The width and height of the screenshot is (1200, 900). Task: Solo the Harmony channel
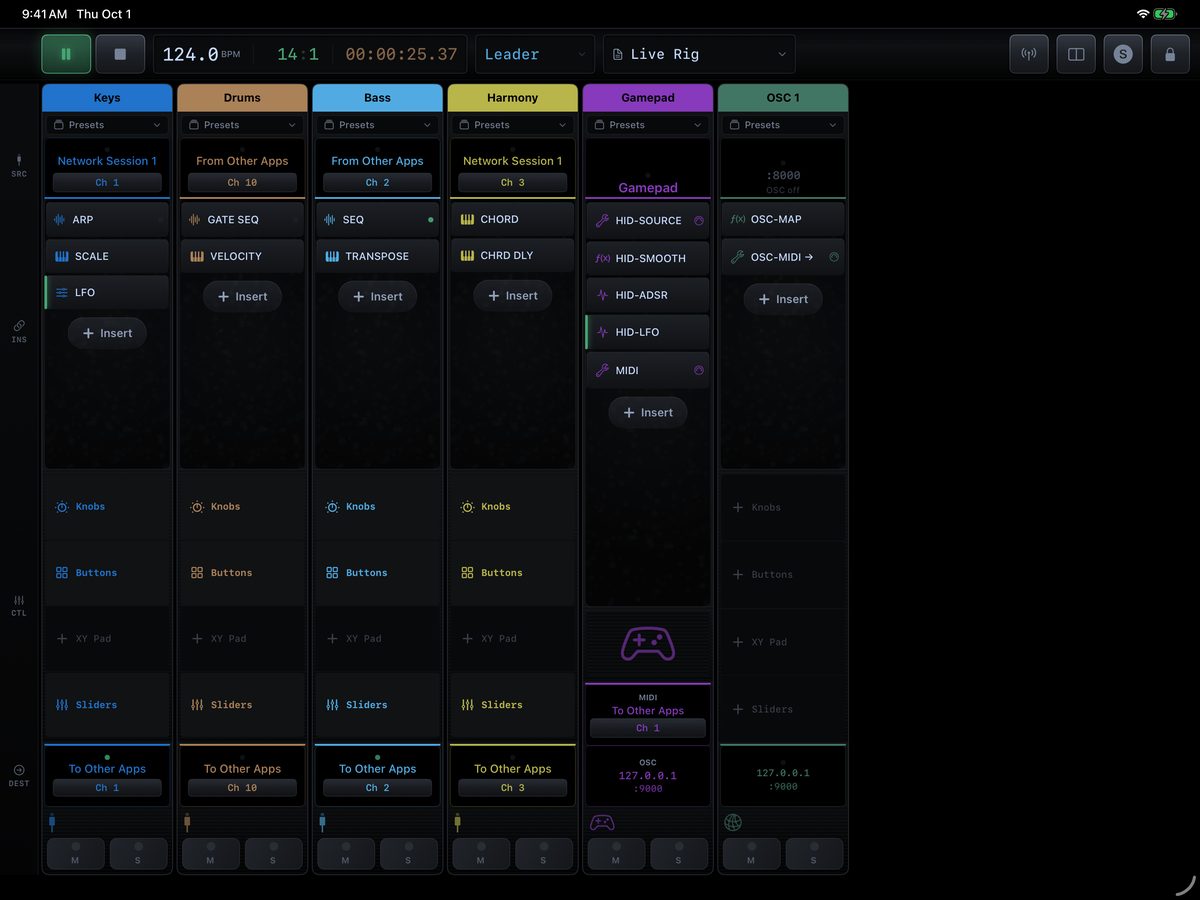click(x=543, y=854)
